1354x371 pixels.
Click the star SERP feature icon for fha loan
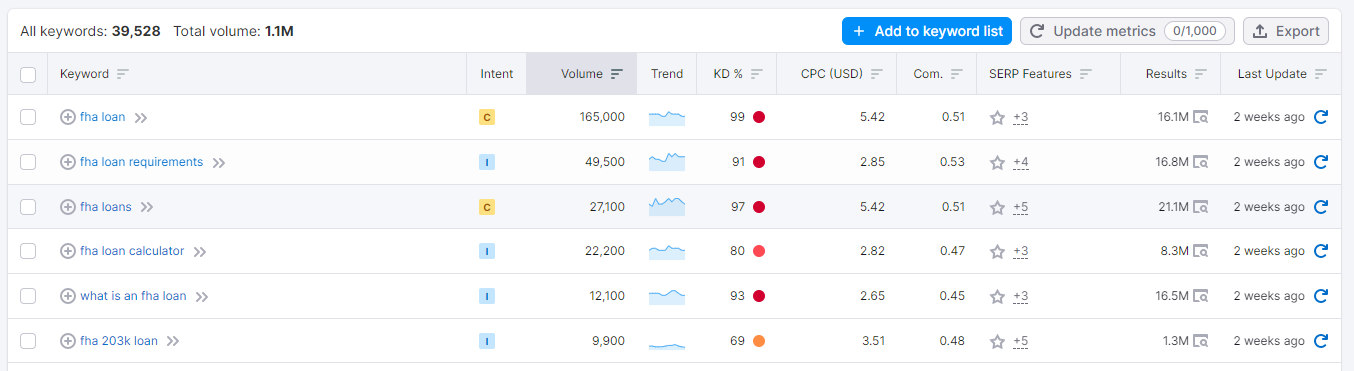(997, 118)
